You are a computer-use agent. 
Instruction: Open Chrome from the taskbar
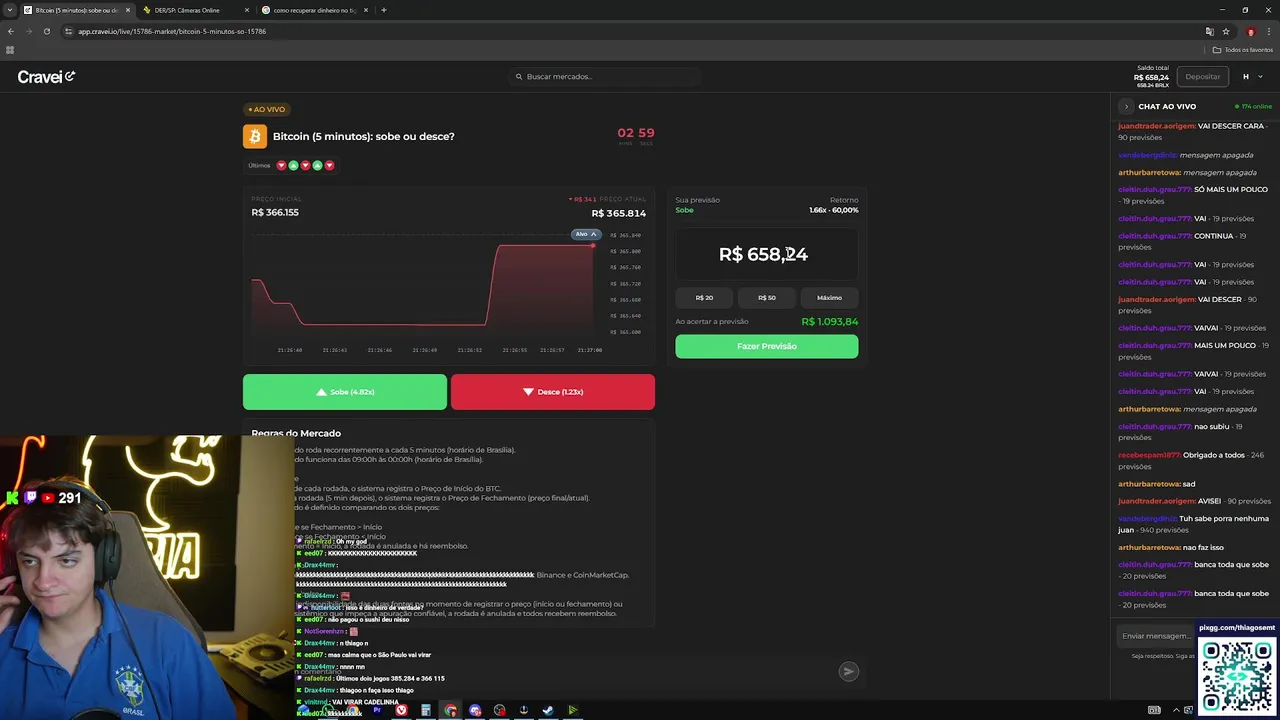[451, 710]
